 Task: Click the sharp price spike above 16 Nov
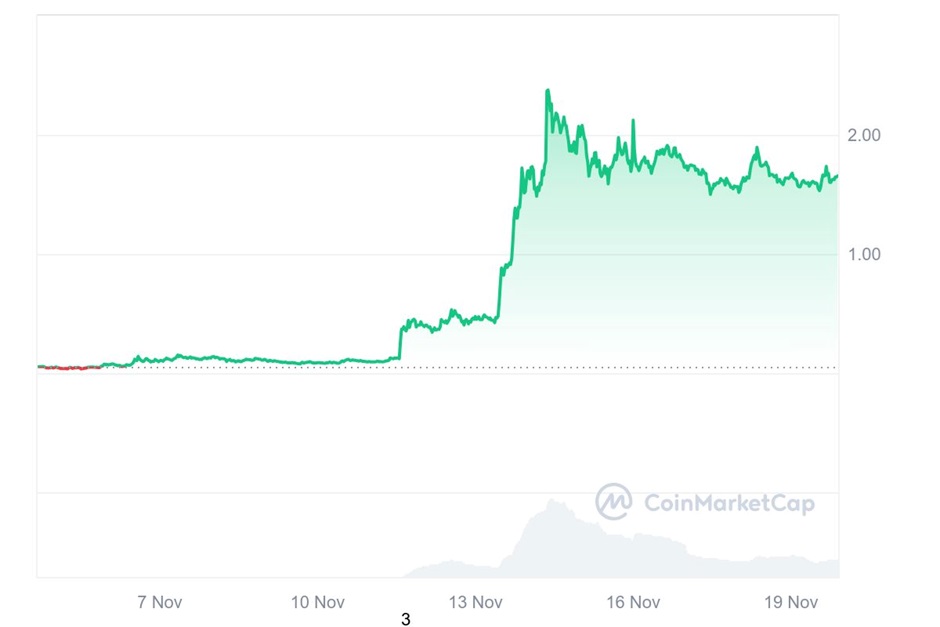point(633,121)
